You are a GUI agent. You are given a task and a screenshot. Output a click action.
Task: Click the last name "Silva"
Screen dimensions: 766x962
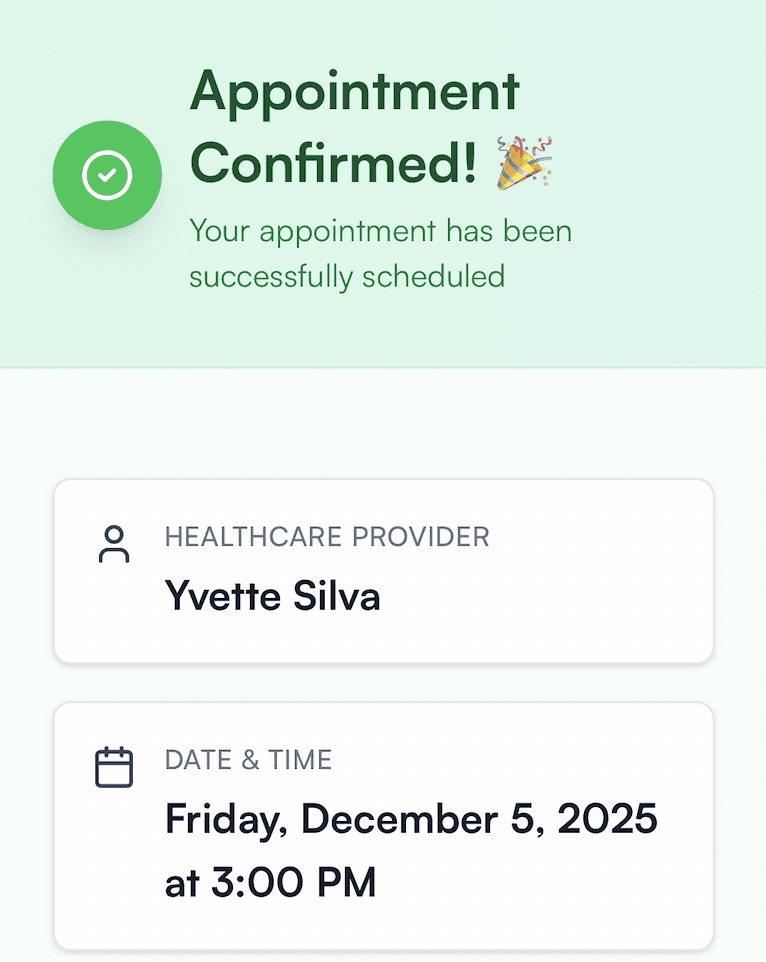pos(337,596)
